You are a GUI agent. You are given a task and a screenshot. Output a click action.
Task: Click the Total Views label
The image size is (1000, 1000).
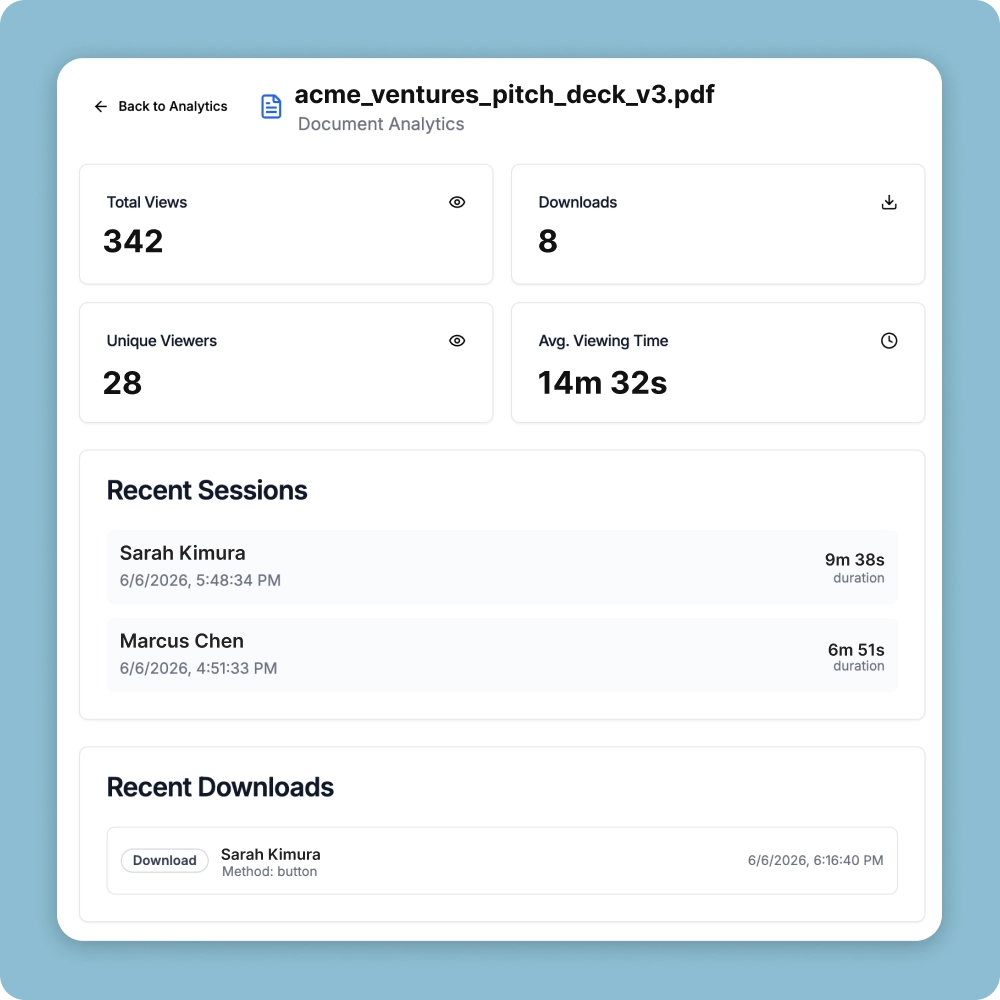(147, 202)
